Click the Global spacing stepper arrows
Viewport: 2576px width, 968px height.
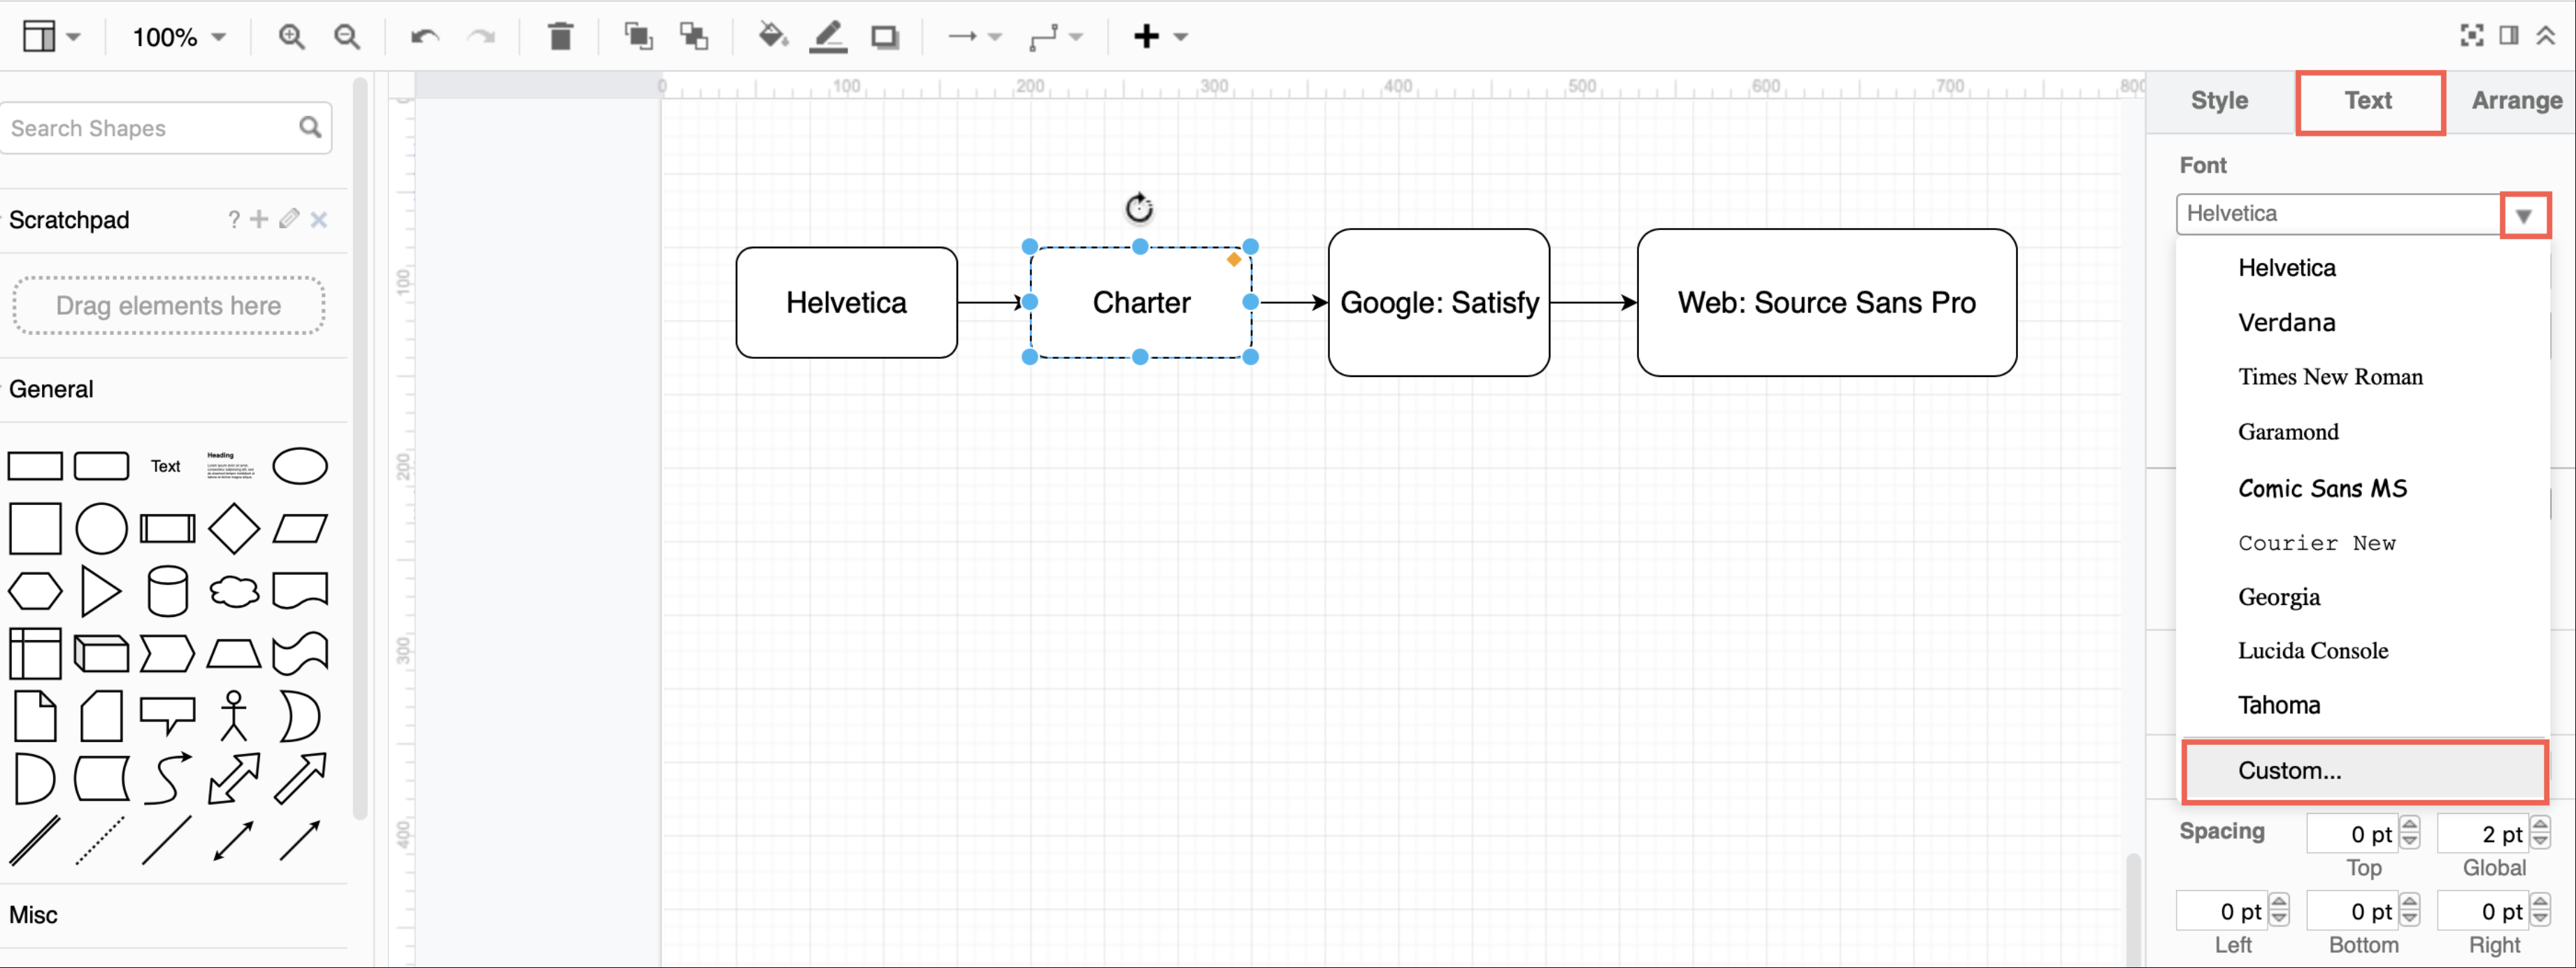tap(2541, 833)
